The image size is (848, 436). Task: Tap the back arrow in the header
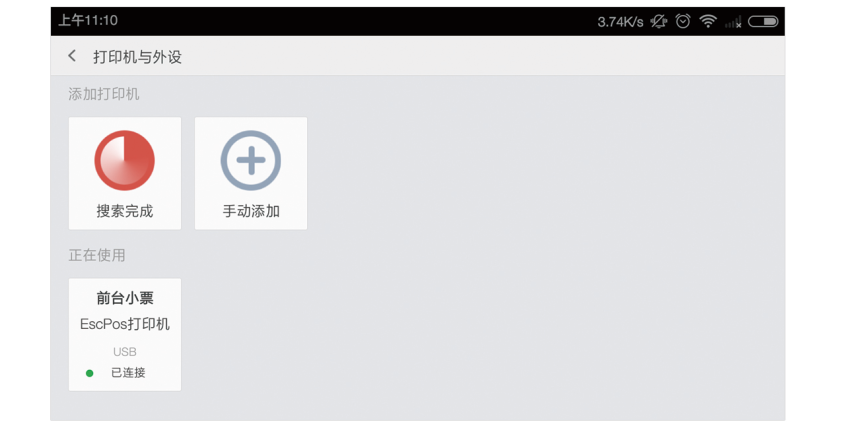(x=72, y=56)
